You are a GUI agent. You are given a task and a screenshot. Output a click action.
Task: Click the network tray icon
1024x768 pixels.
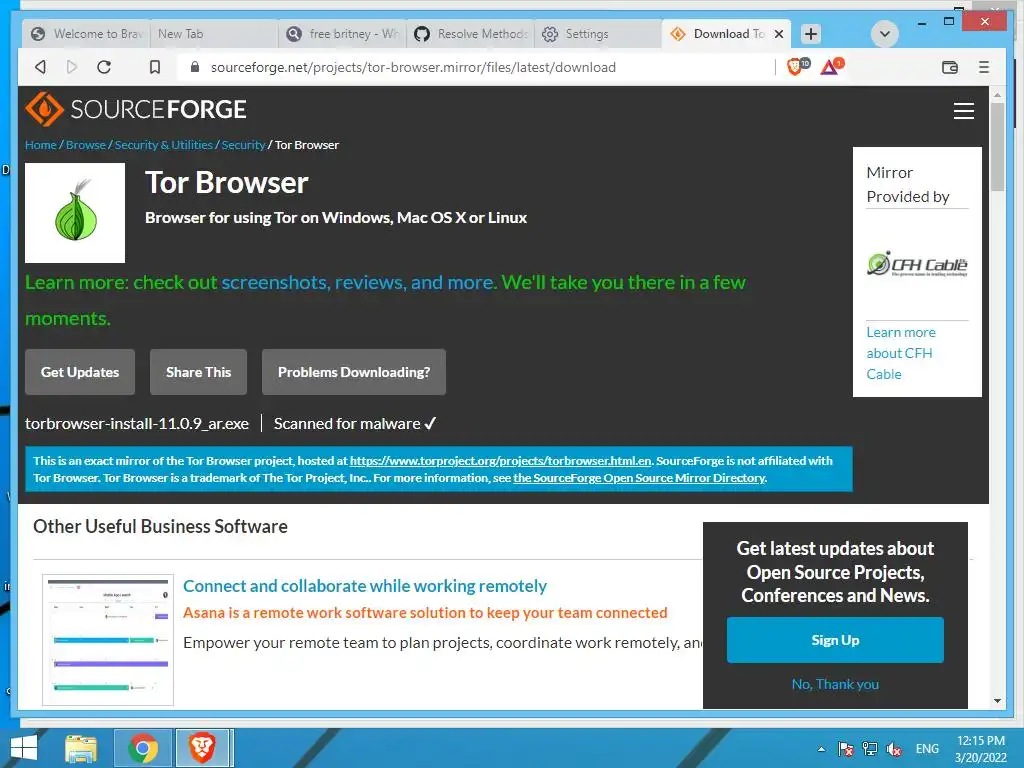pos(869,749)
